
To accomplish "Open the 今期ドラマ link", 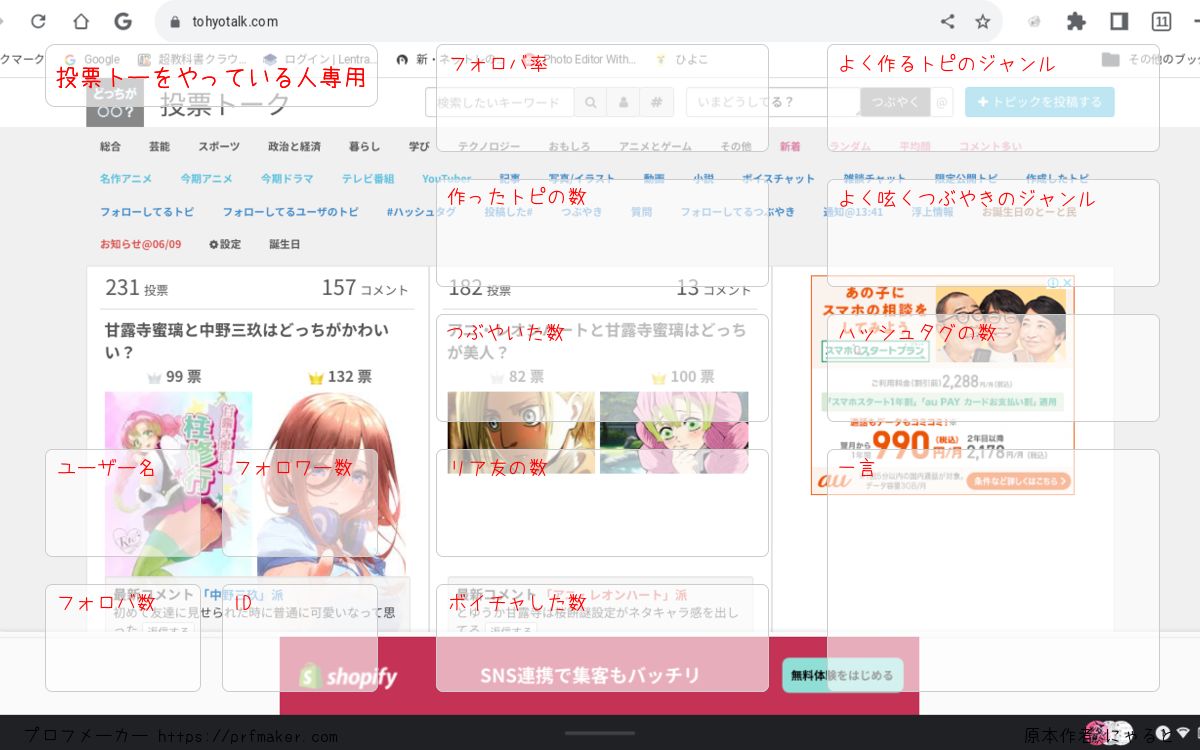I will click(x=287, y=179).
